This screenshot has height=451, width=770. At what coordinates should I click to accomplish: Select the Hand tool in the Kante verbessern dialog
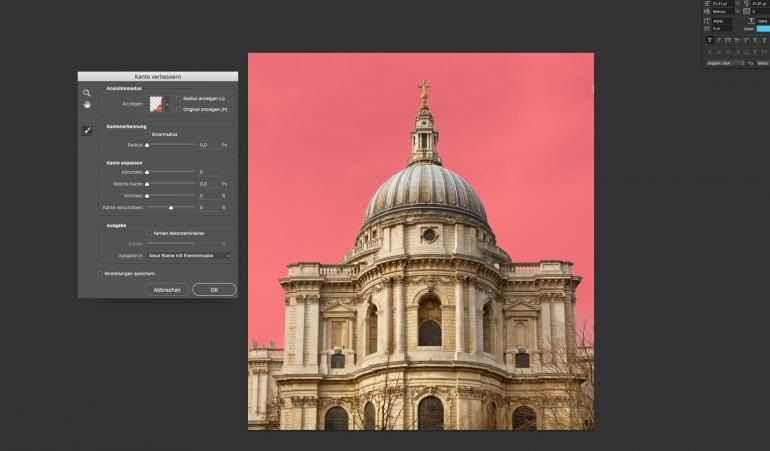pos(87,105)
